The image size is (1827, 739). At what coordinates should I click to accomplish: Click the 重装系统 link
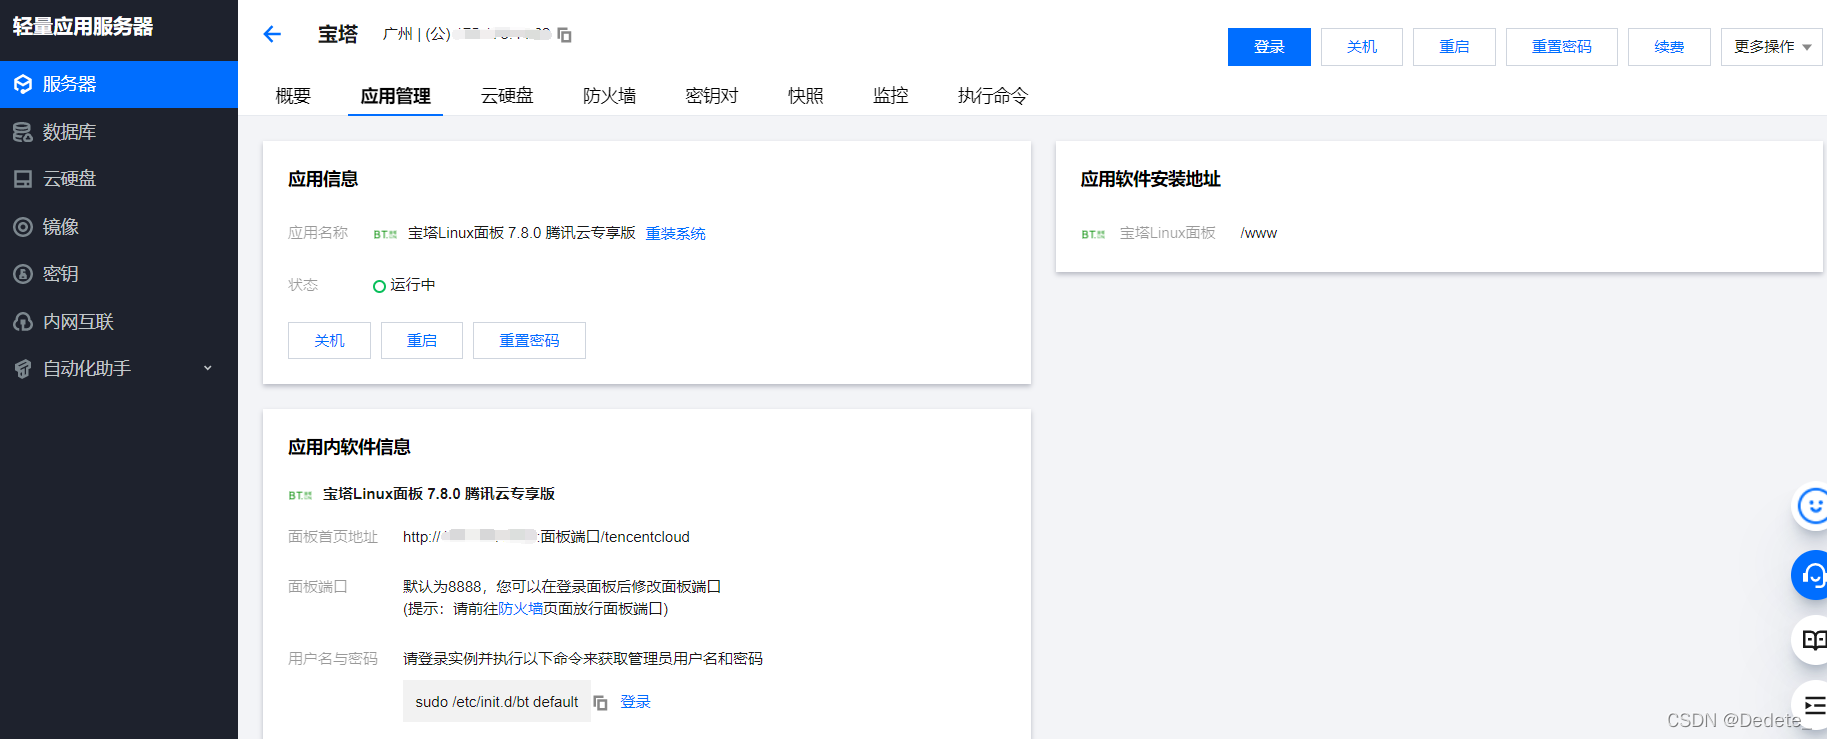click(x=675, y=234)
